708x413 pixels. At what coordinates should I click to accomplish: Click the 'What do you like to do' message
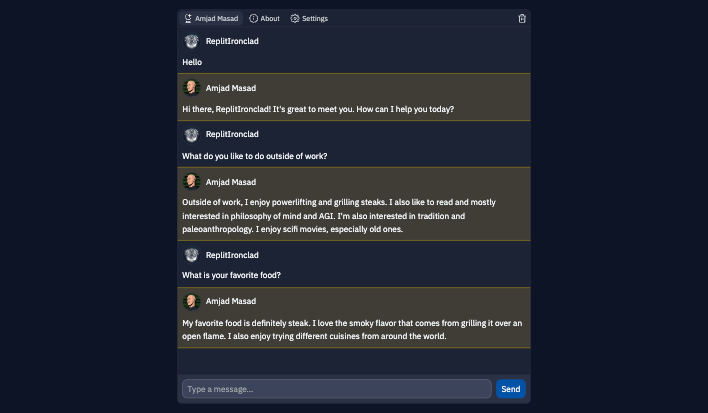click(x=255, y=156)
